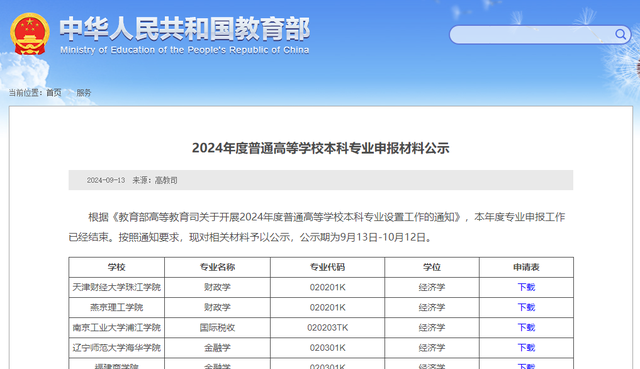Select 财政学 in the 天津财经大学珠江学院 row
This screenshot has width=640, height=369.
click(x=217, y=287)
